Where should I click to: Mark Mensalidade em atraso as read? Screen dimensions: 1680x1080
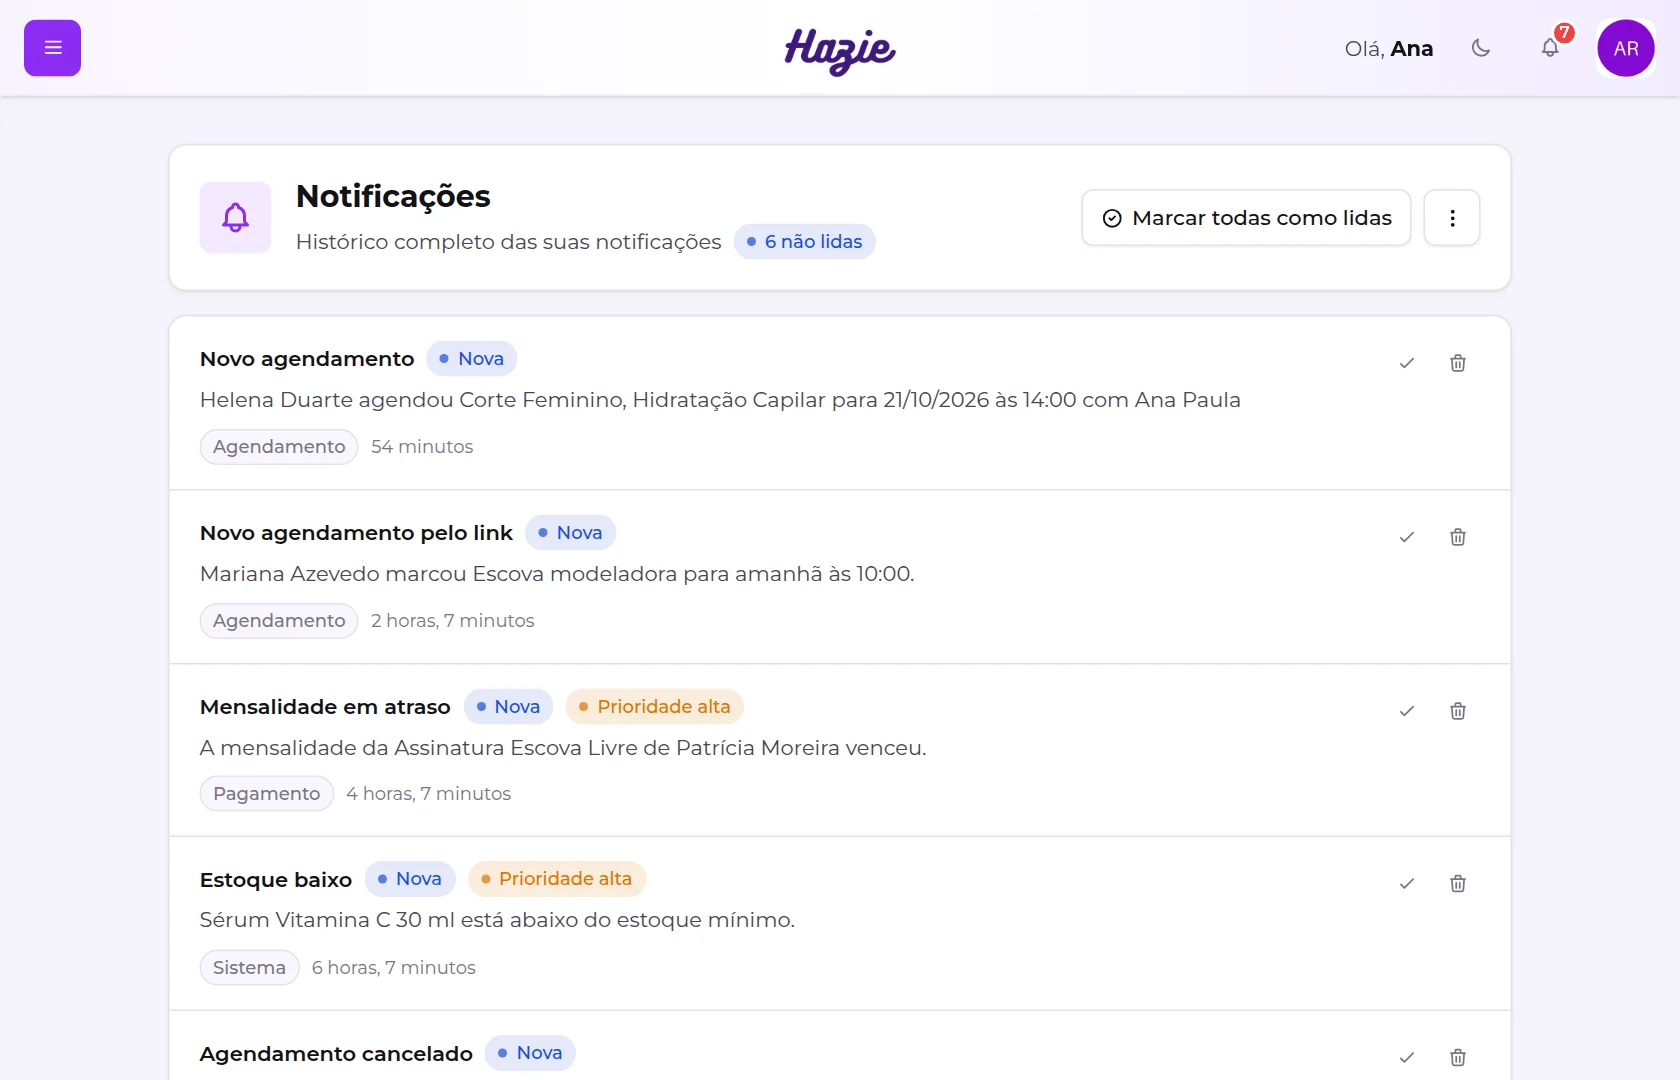1407,711
